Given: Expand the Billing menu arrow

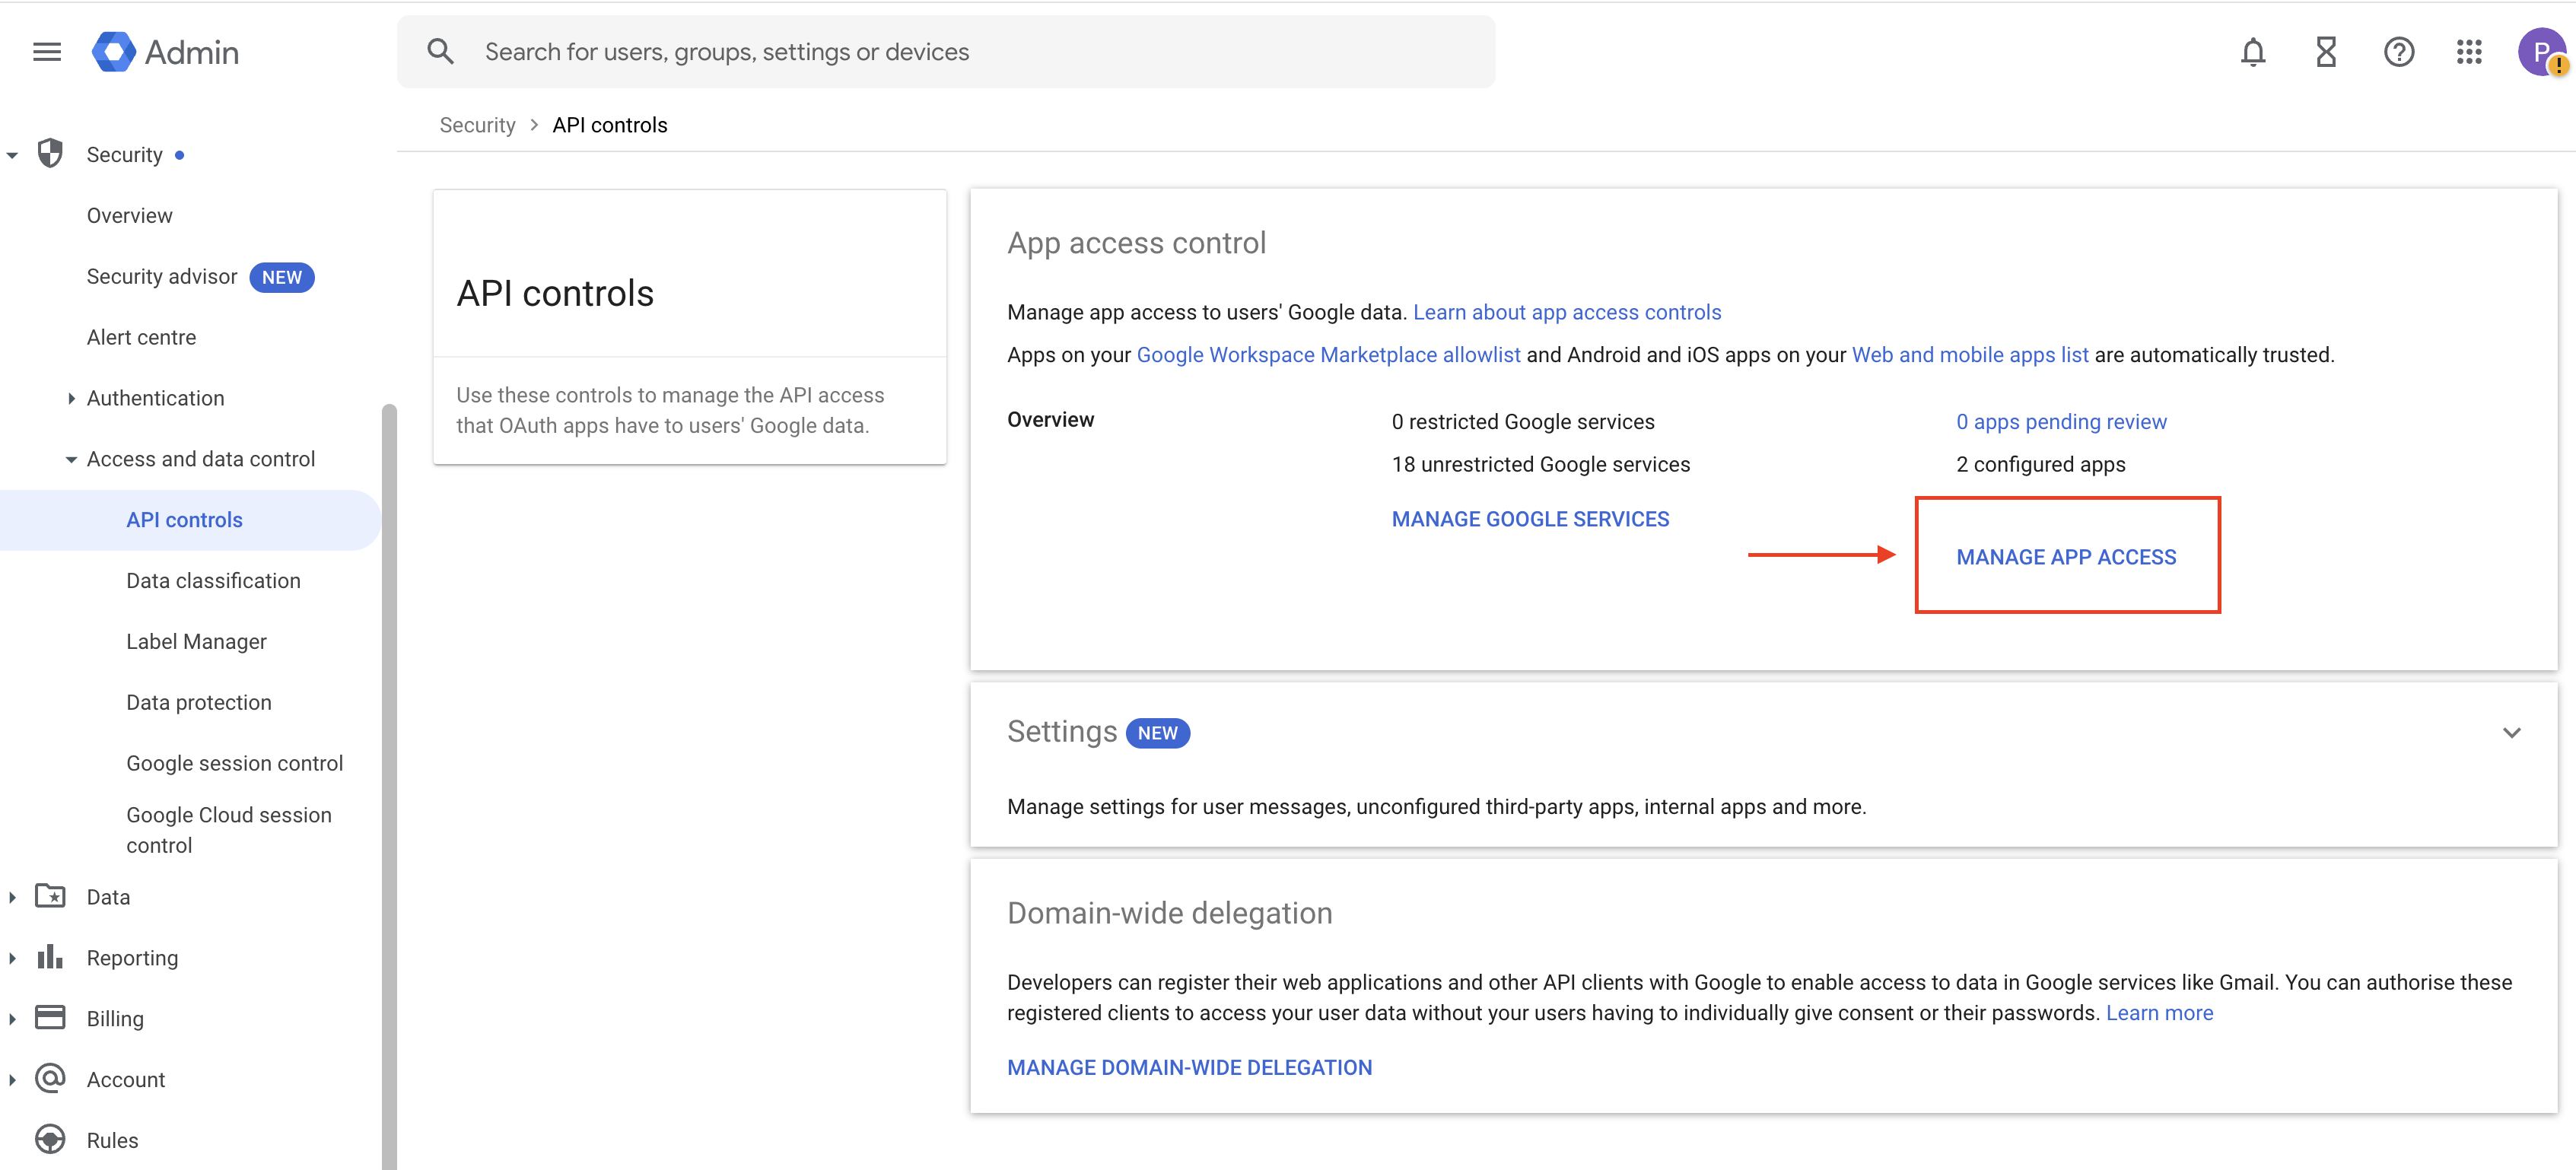Looking at the screenshot, I should point(12,1018).
